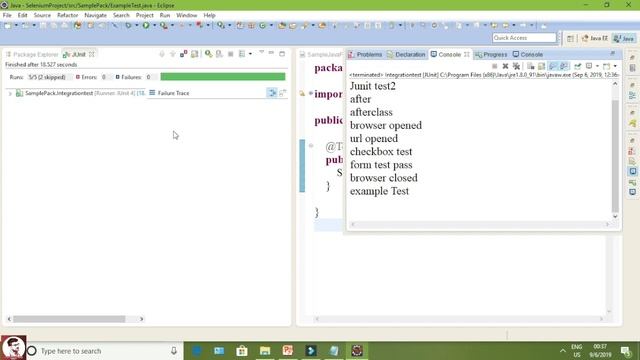The width and height of the screenshot is (640, 360).
Task: Click the microphone icon in the search box
Action: (x=174, y=351)
